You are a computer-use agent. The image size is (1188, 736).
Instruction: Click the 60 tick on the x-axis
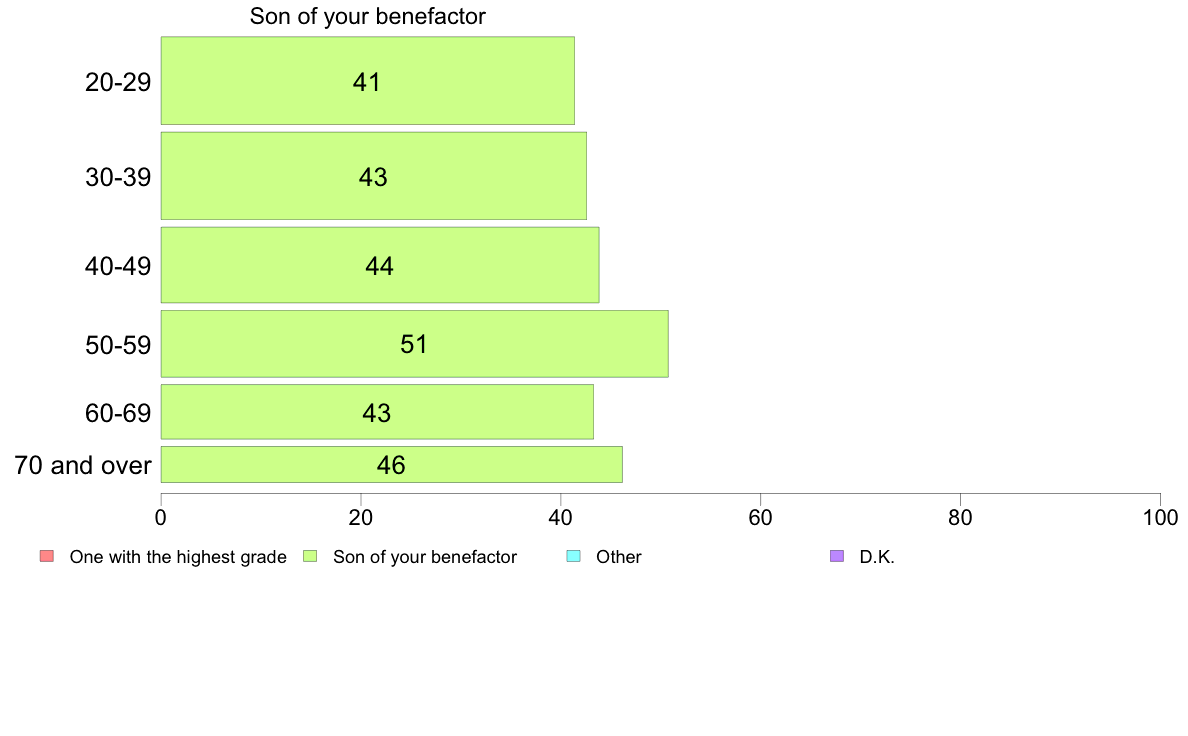(x=760, y=518)
